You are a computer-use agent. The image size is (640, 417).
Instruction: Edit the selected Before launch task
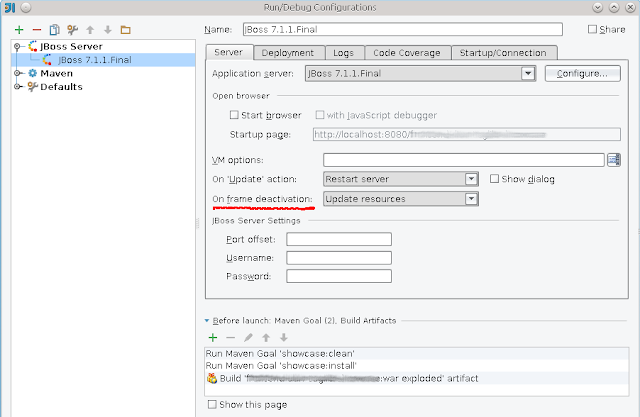[248, 337]
